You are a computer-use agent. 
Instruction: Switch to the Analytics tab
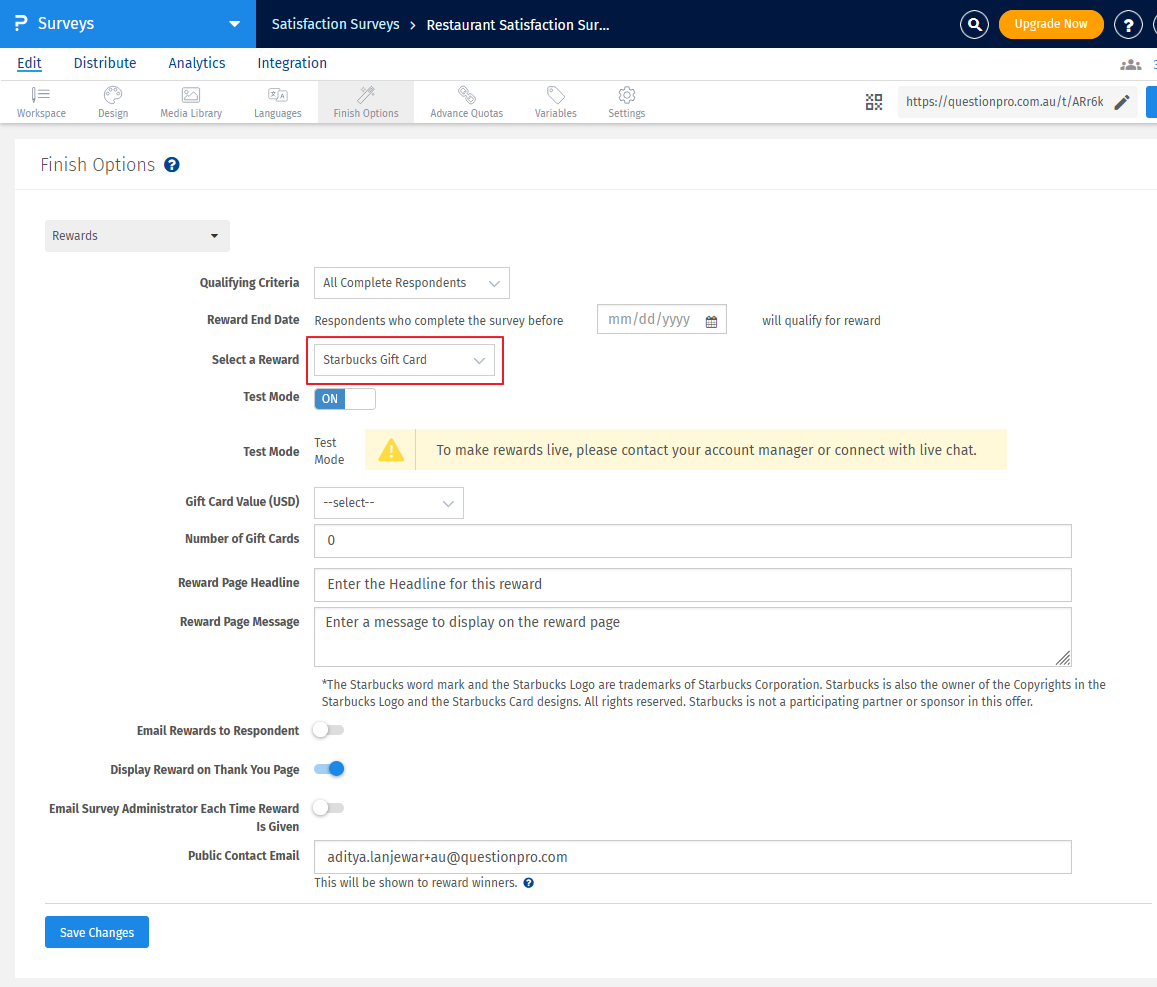[x=196, y=63]
